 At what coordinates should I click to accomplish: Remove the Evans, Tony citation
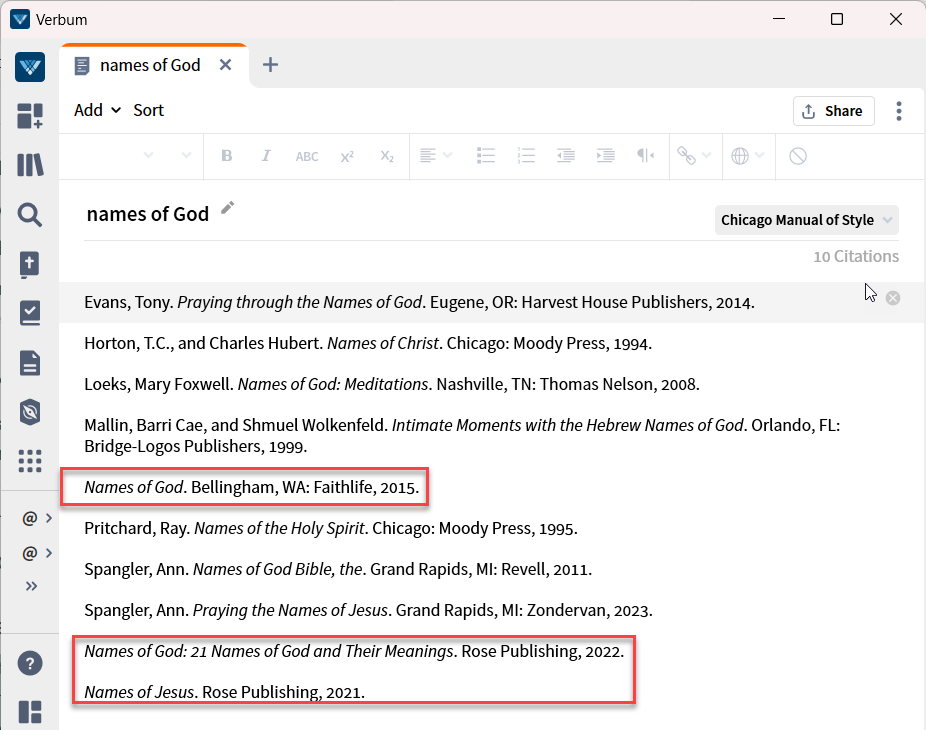[893, 298]
